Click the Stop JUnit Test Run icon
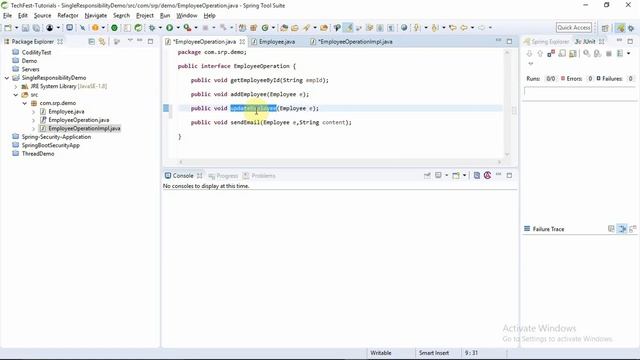This screenshot has height=360, width=640. [609, 53]
